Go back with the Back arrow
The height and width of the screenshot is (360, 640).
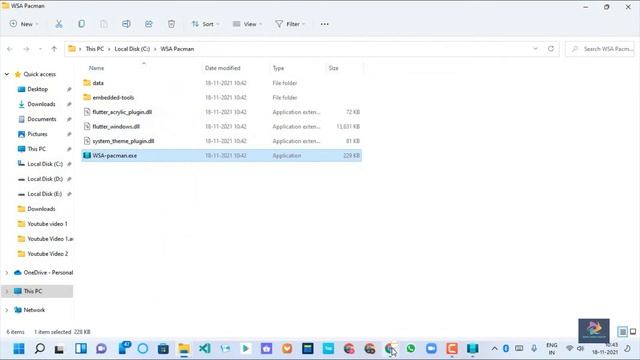[10, 49]
